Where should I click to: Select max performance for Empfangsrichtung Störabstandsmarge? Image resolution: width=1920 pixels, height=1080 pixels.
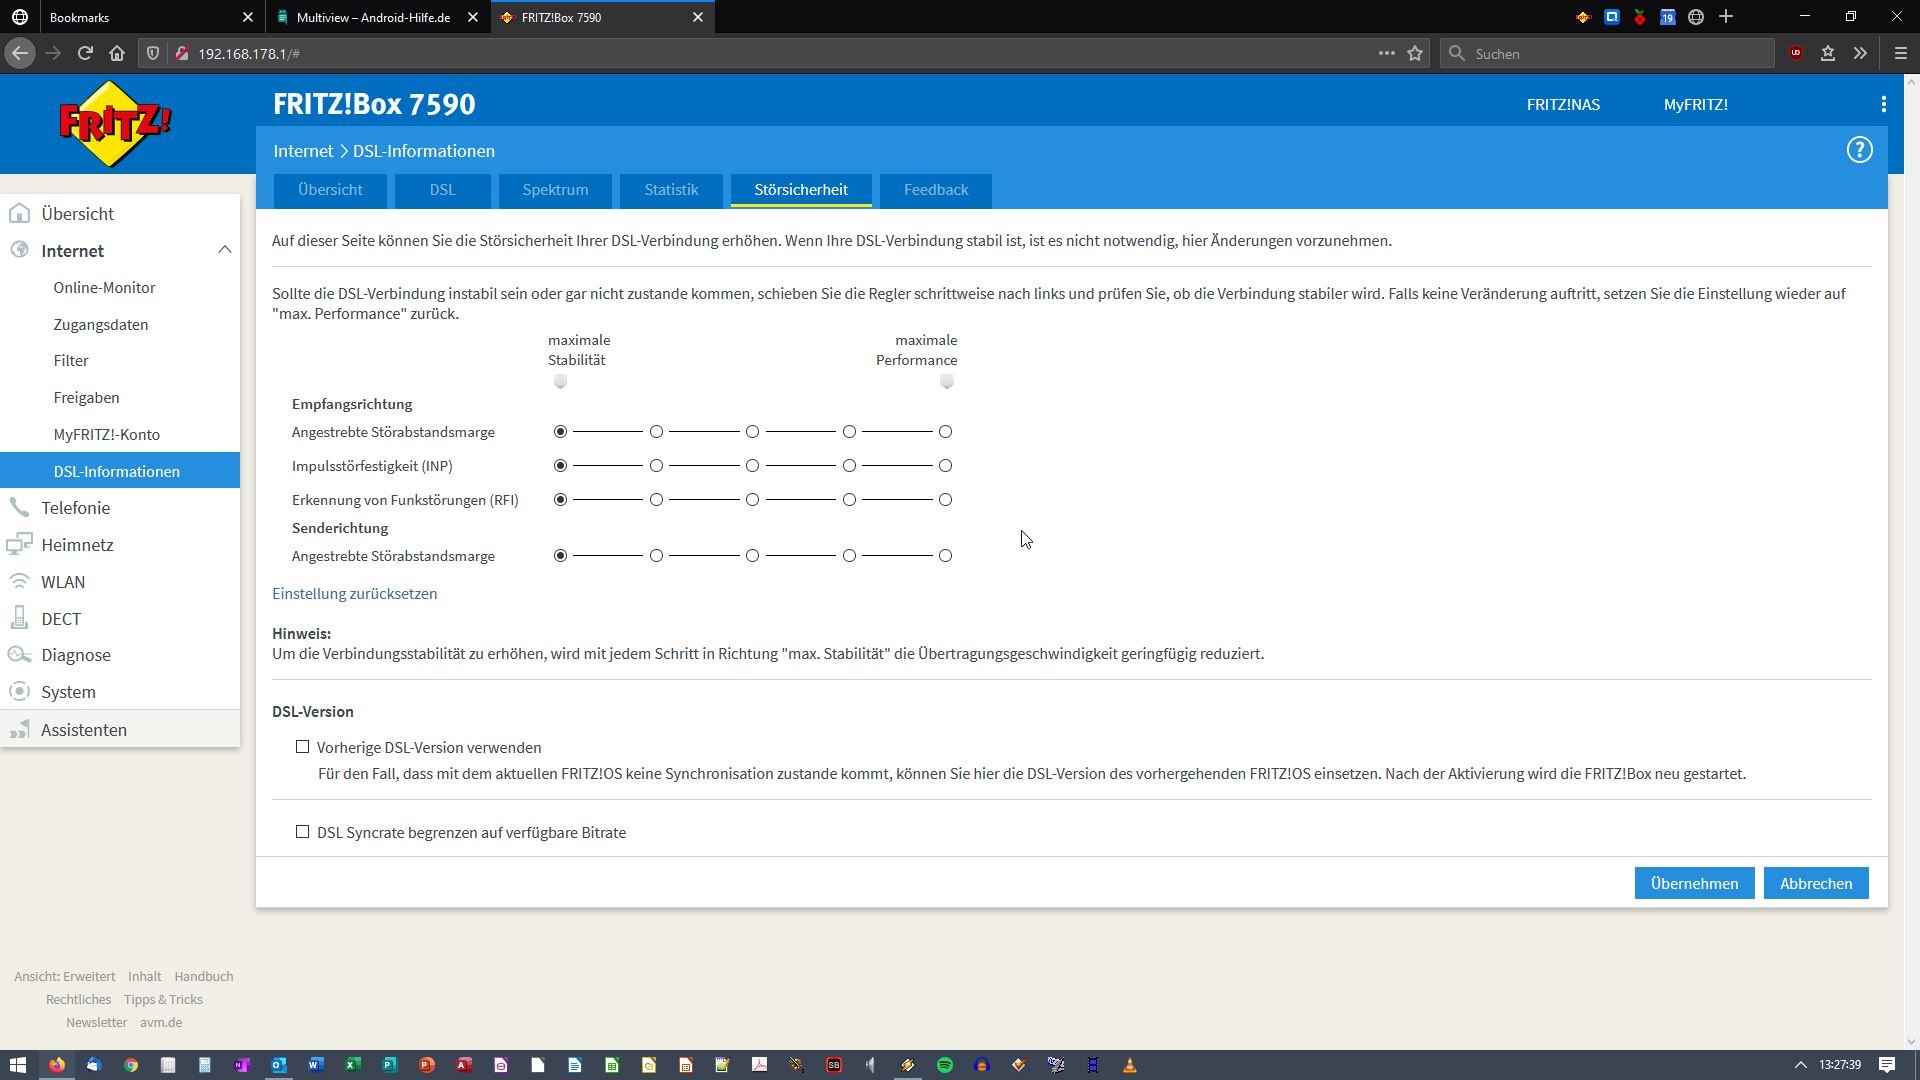point(945,432)
